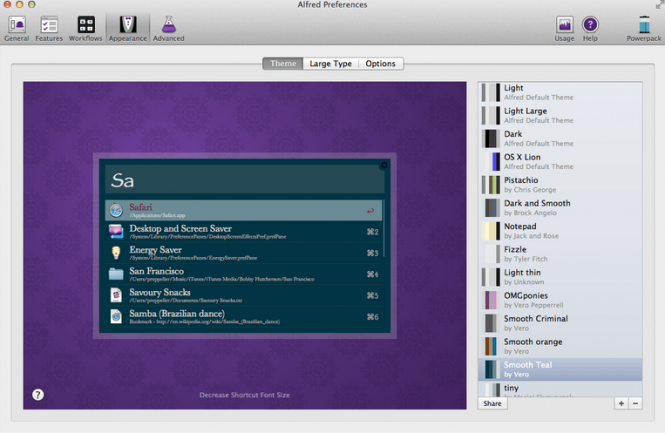Open the General preferences pane
This screenshot has height=433, width=665.
click(x=17, y=29)
